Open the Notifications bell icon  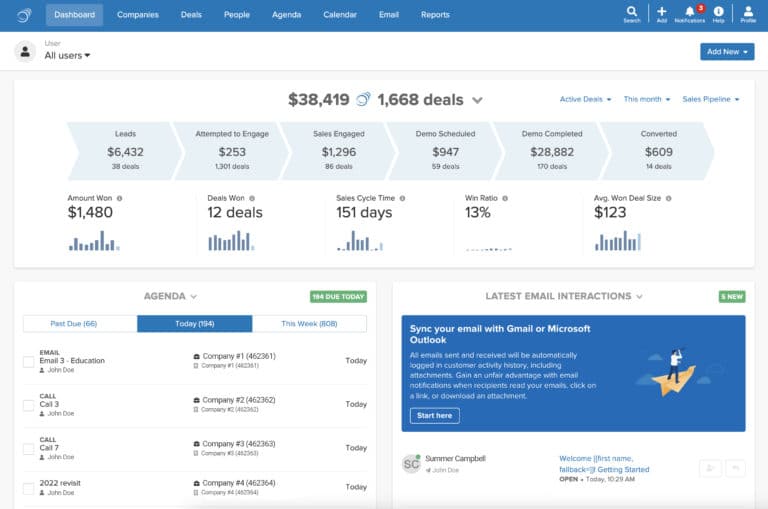click(689, 12)
